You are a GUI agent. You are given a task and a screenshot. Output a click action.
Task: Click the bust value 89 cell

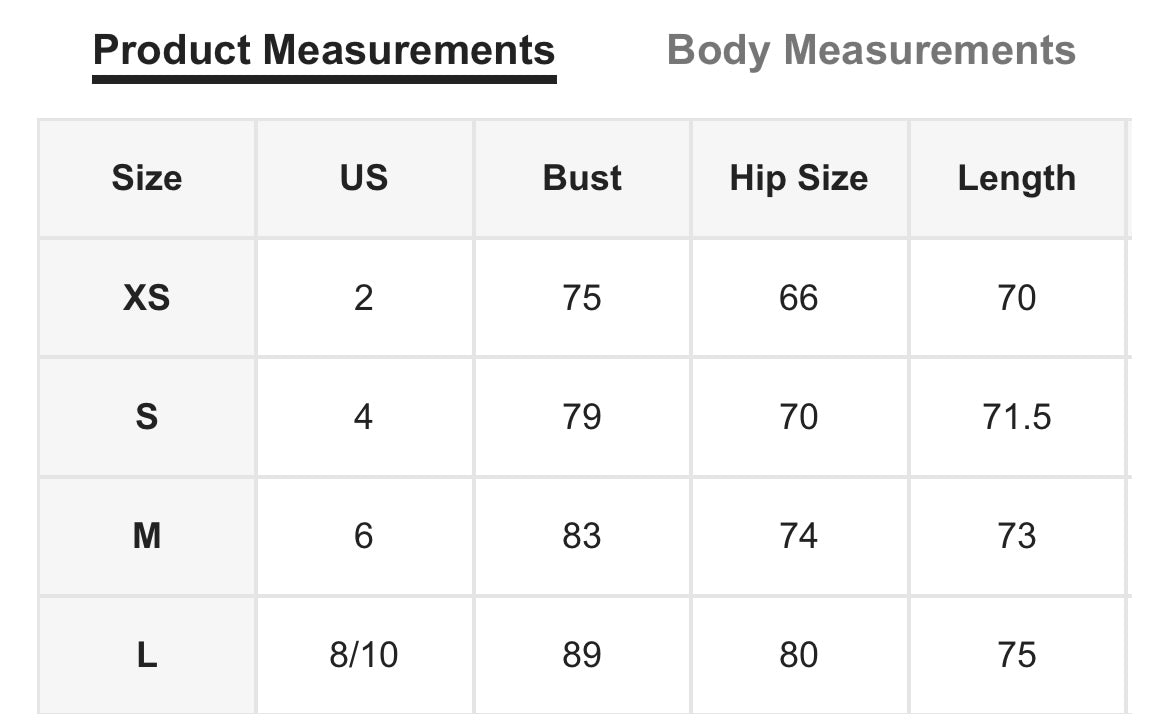pos(582,656)
